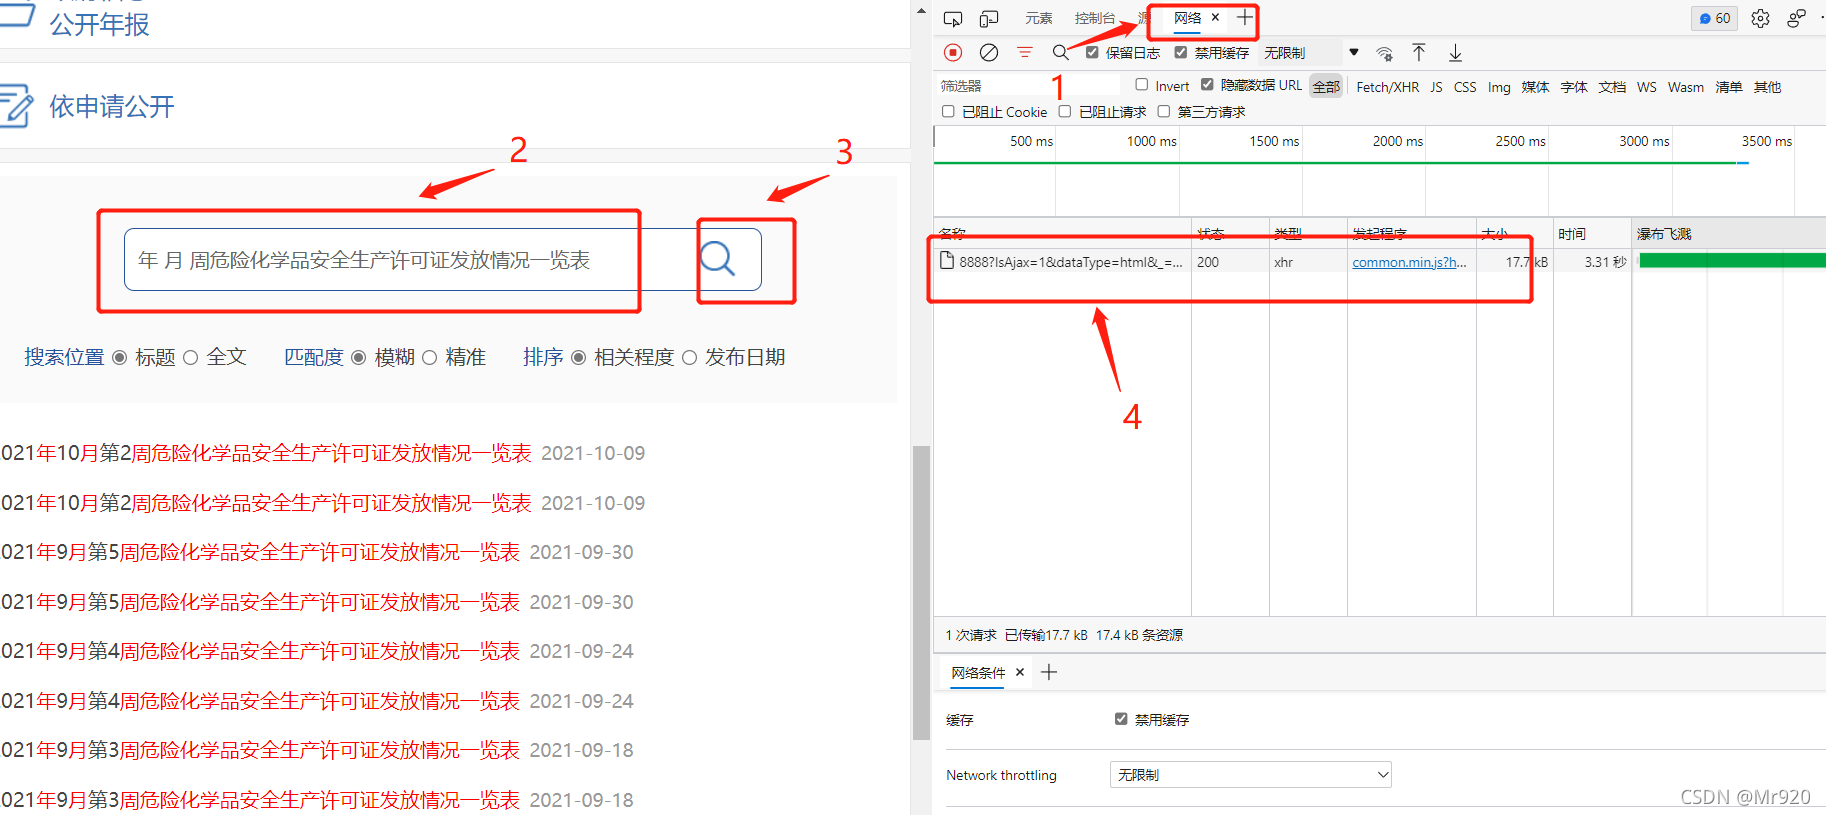Viewport: 1826px width, 815px height.
Task: Open first 2021年9月第5周 result dated 2021-09-30
Action: pyautogui.click(x=260, y=552)
